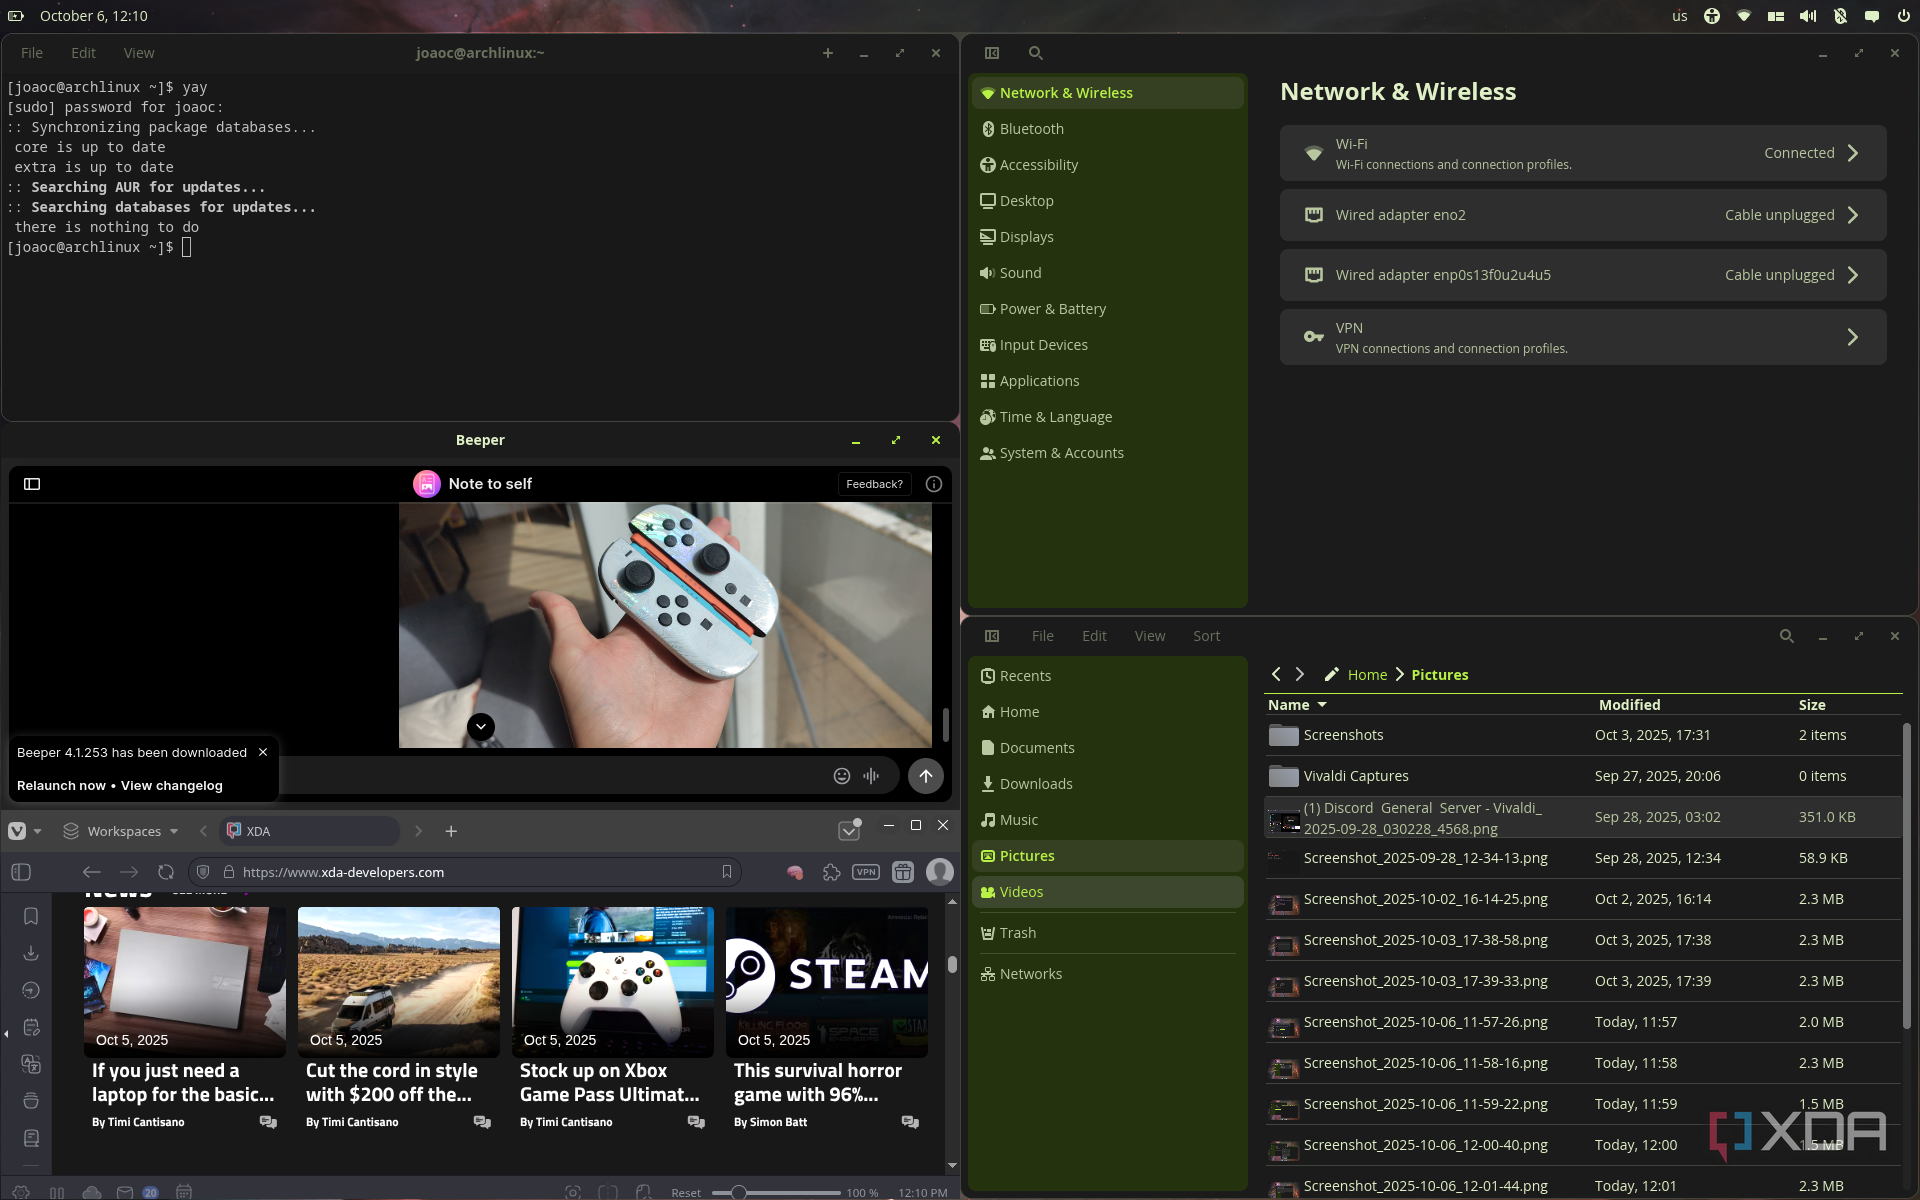Toggle the Files window sidebar

coord(992,636)
